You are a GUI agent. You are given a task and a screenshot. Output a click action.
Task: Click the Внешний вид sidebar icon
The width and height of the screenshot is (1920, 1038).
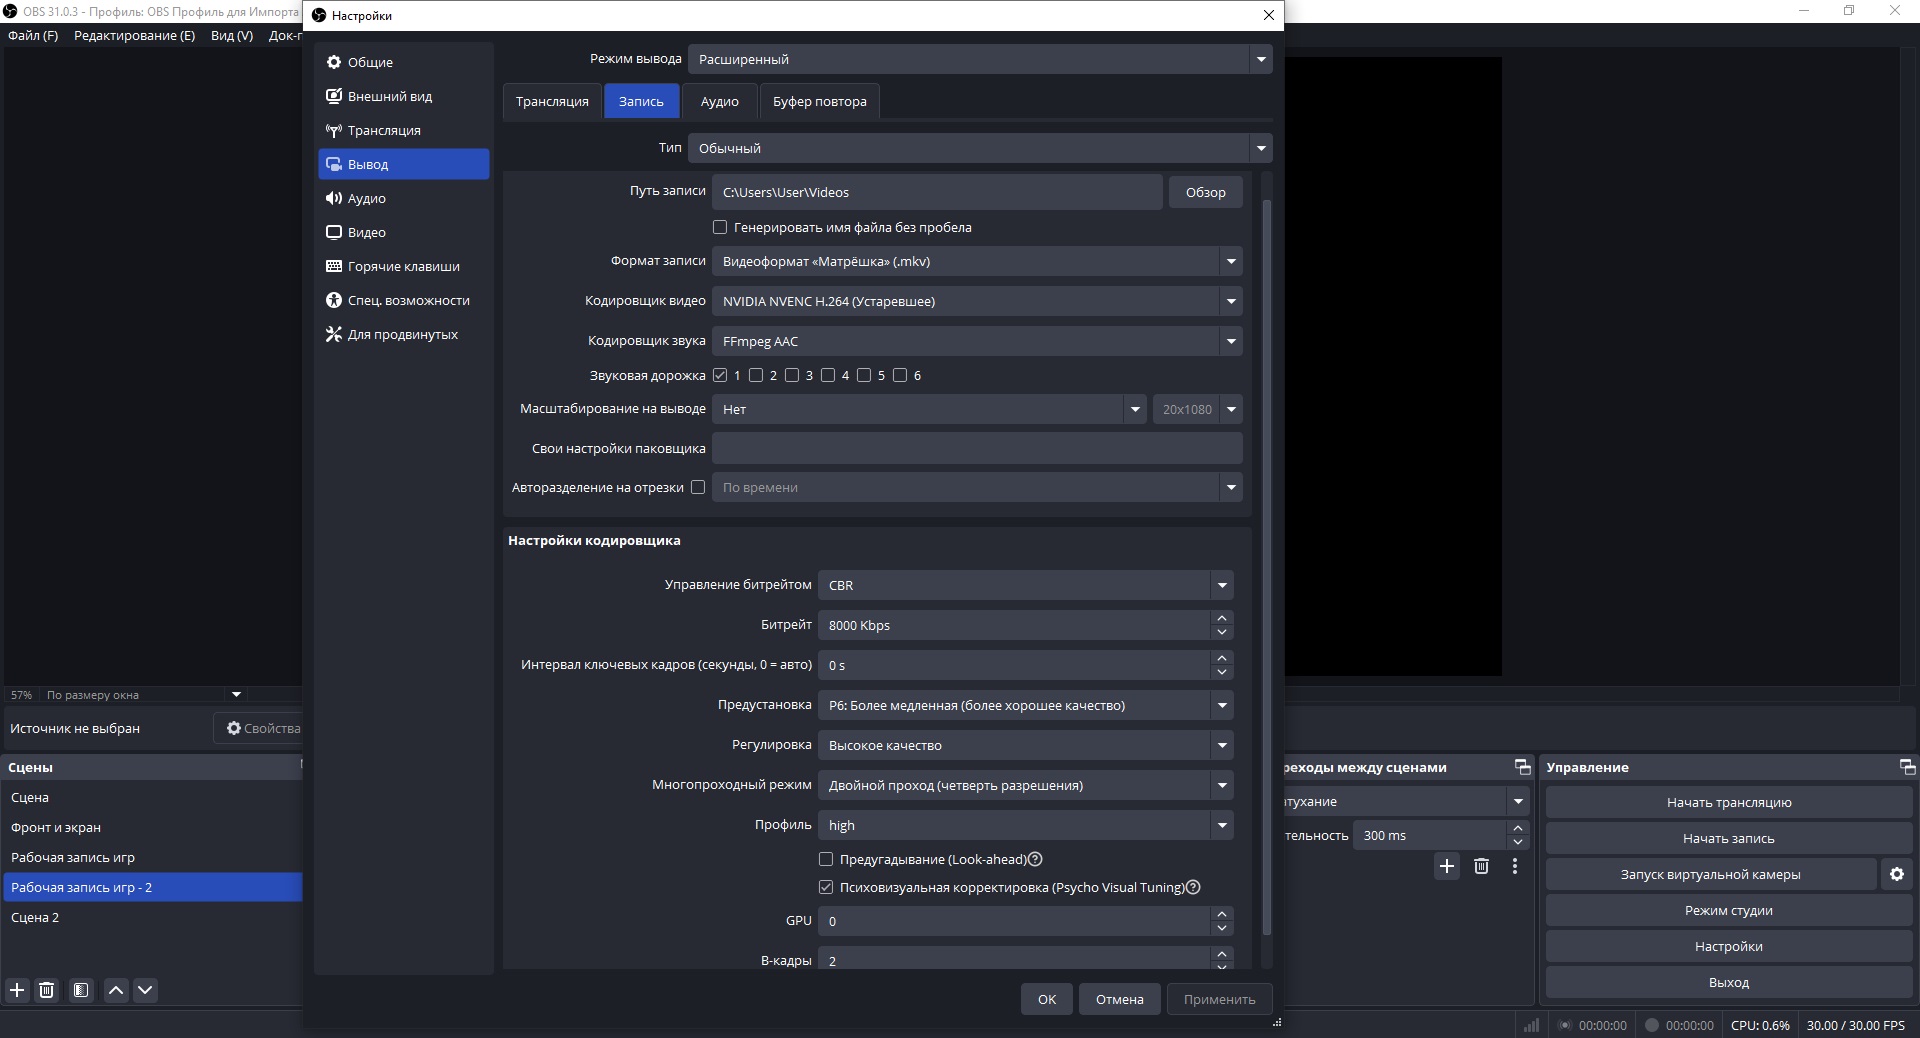[334, 96]
